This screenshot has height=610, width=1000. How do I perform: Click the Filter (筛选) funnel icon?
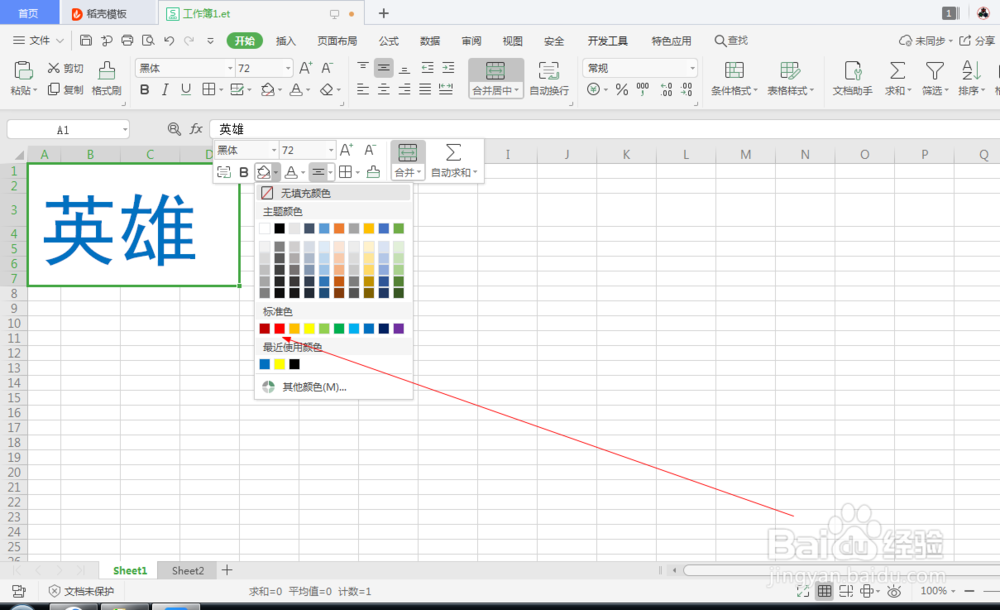click(934, 70)
